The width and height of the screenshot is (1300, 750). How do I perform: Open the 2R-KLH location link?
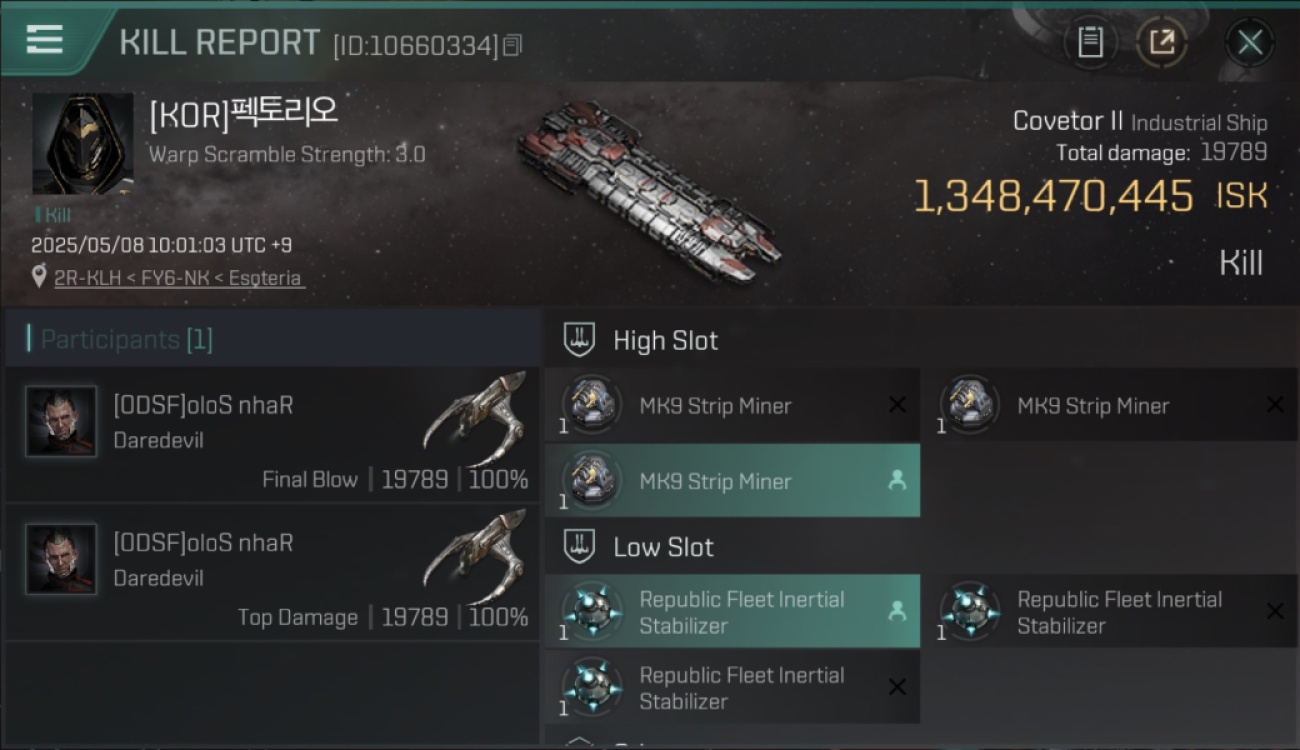(x=81, y=278)
